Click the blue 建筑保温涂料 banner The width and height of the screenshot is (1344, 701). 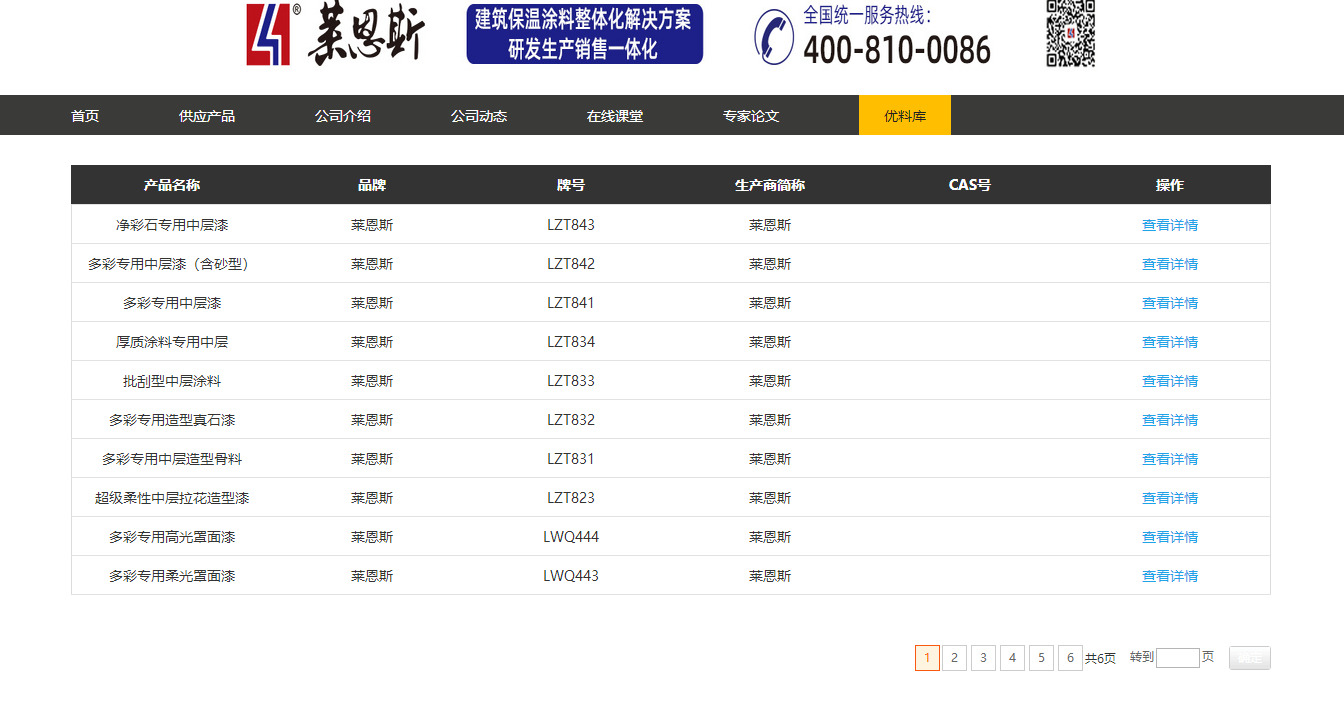pyautogui.click(x=585, y=34)
